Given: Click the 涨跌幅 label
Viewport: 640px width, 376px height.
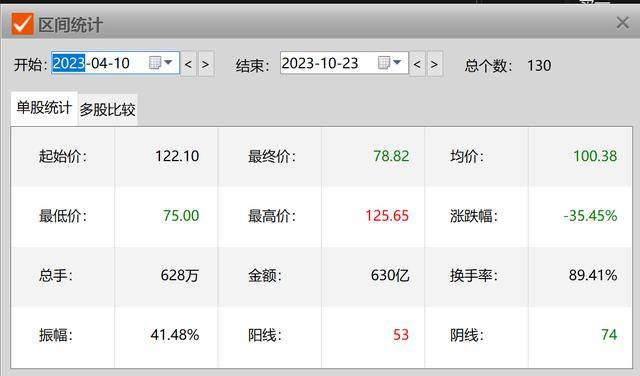Looking at the screenshot, I should 474,216.
